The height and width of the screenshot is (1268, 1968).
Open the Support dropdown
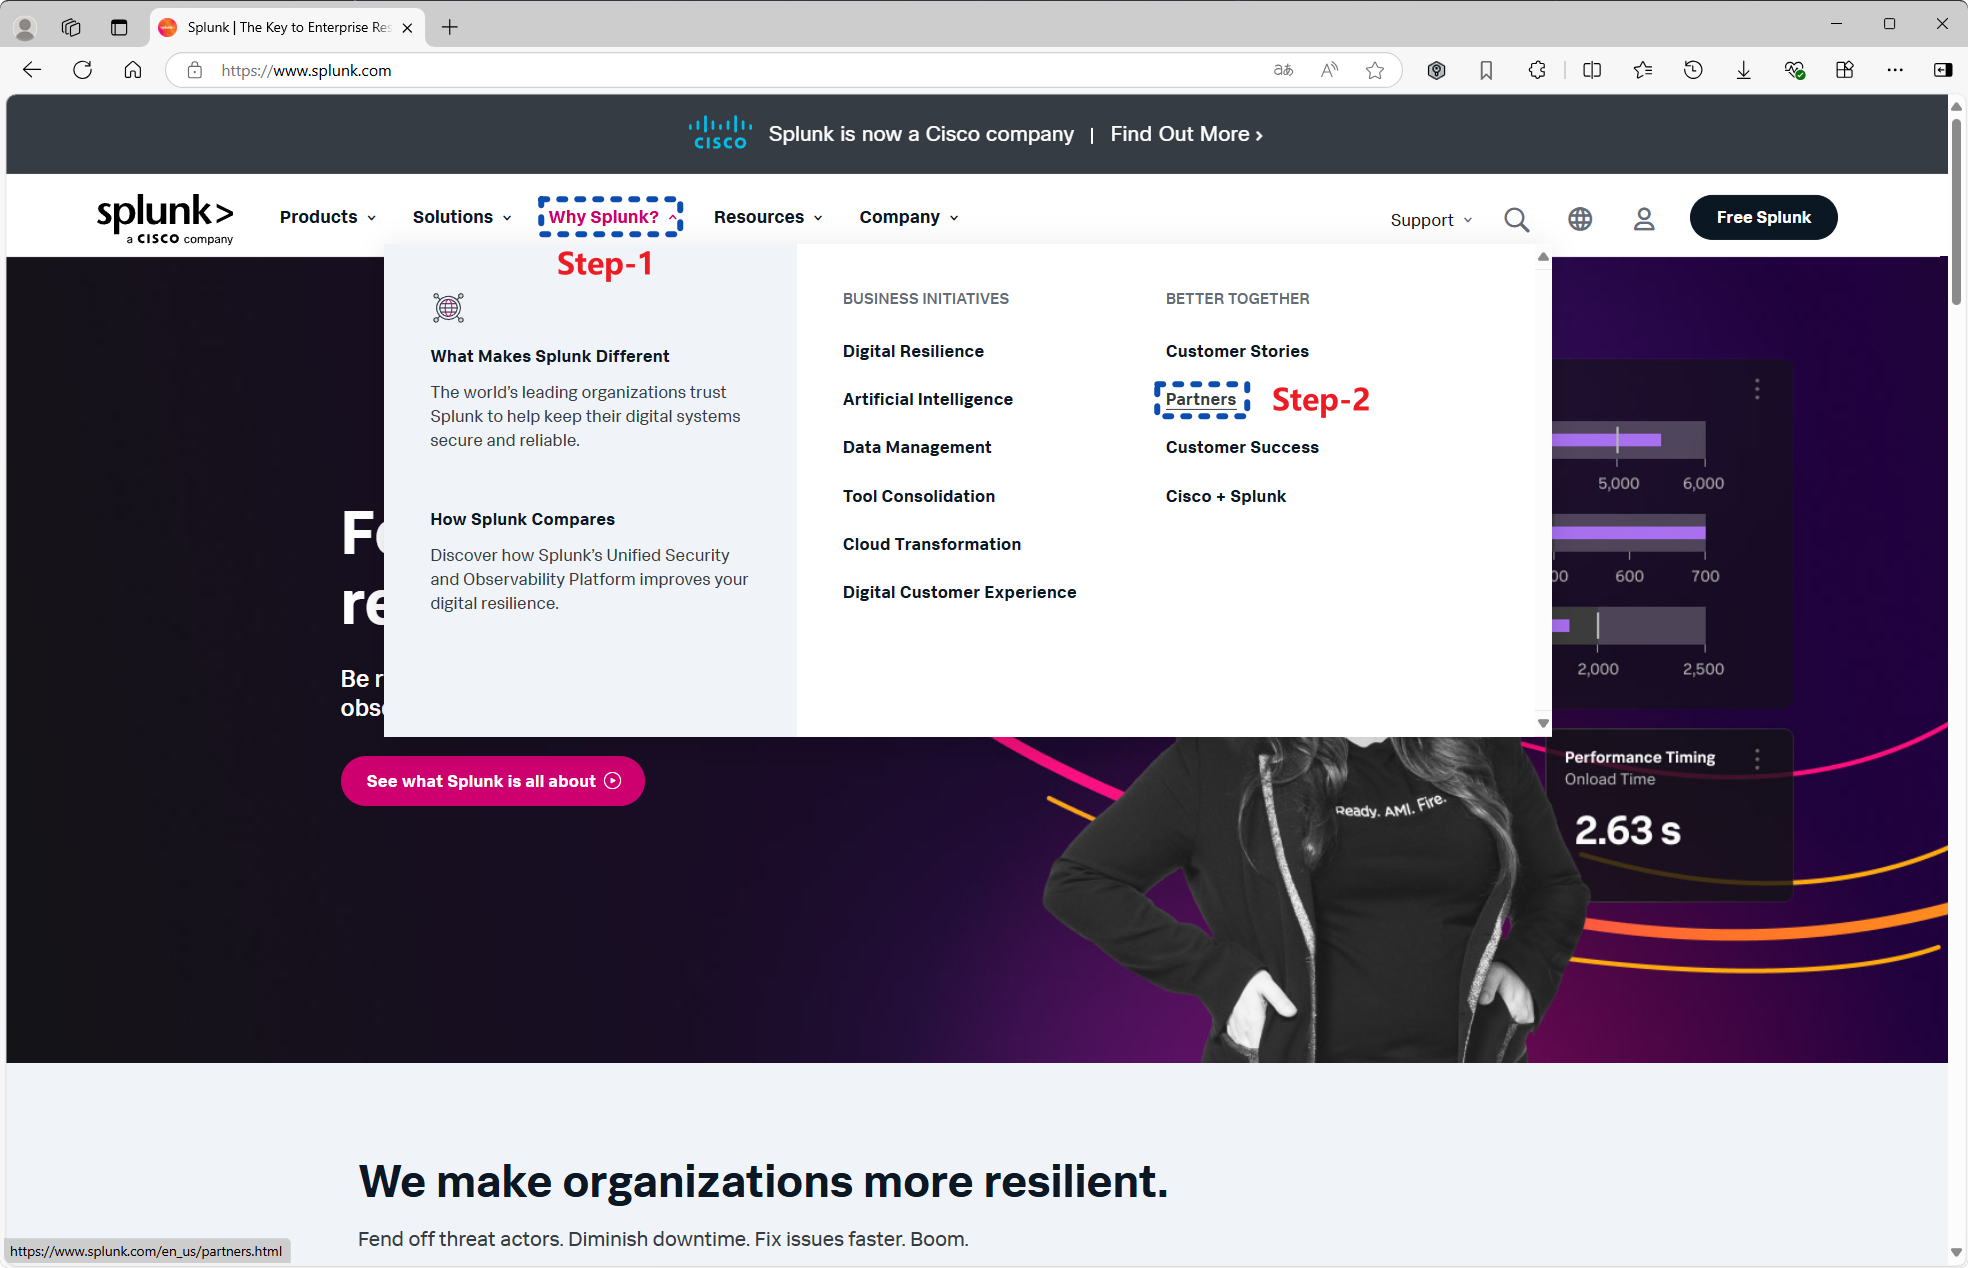pos(1430,220)
